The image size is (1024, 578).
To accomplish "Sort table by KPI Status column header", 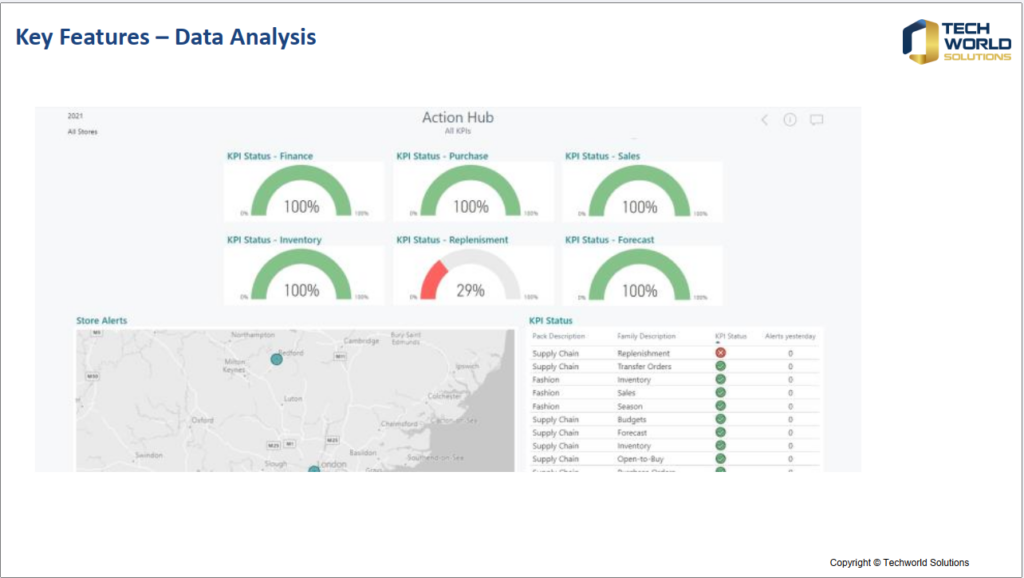I will 730,337.
